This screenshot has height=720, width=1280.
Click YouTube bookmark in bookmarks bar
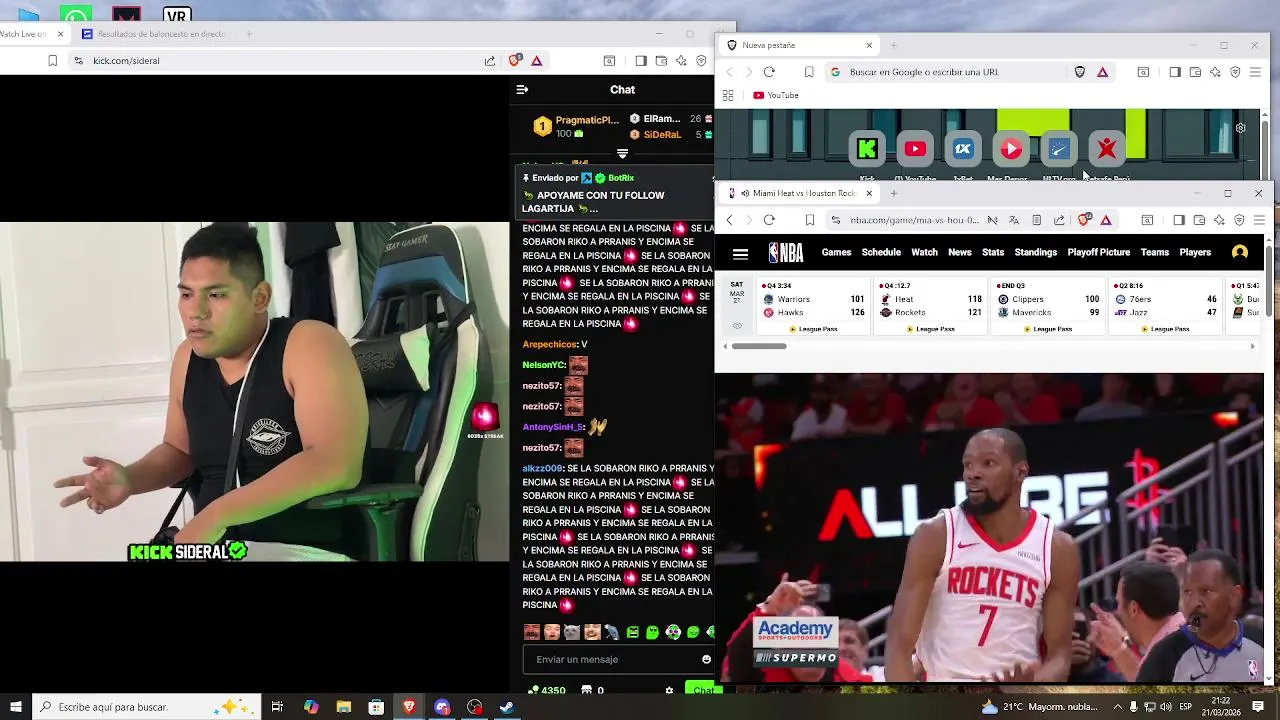tap(776, 95)
